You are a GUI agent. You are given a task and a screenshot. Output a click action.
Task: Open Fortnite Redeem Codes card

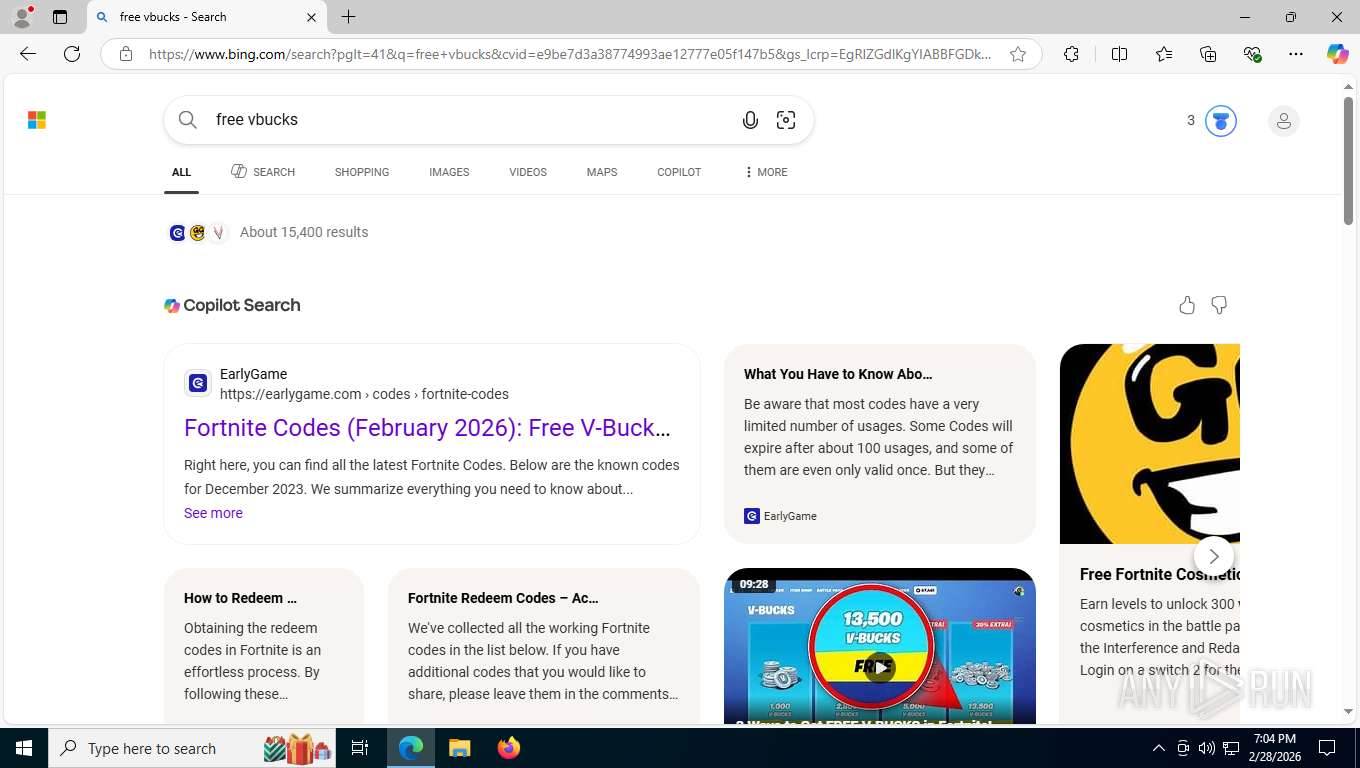pyautogui.click(x=544, y=646)
